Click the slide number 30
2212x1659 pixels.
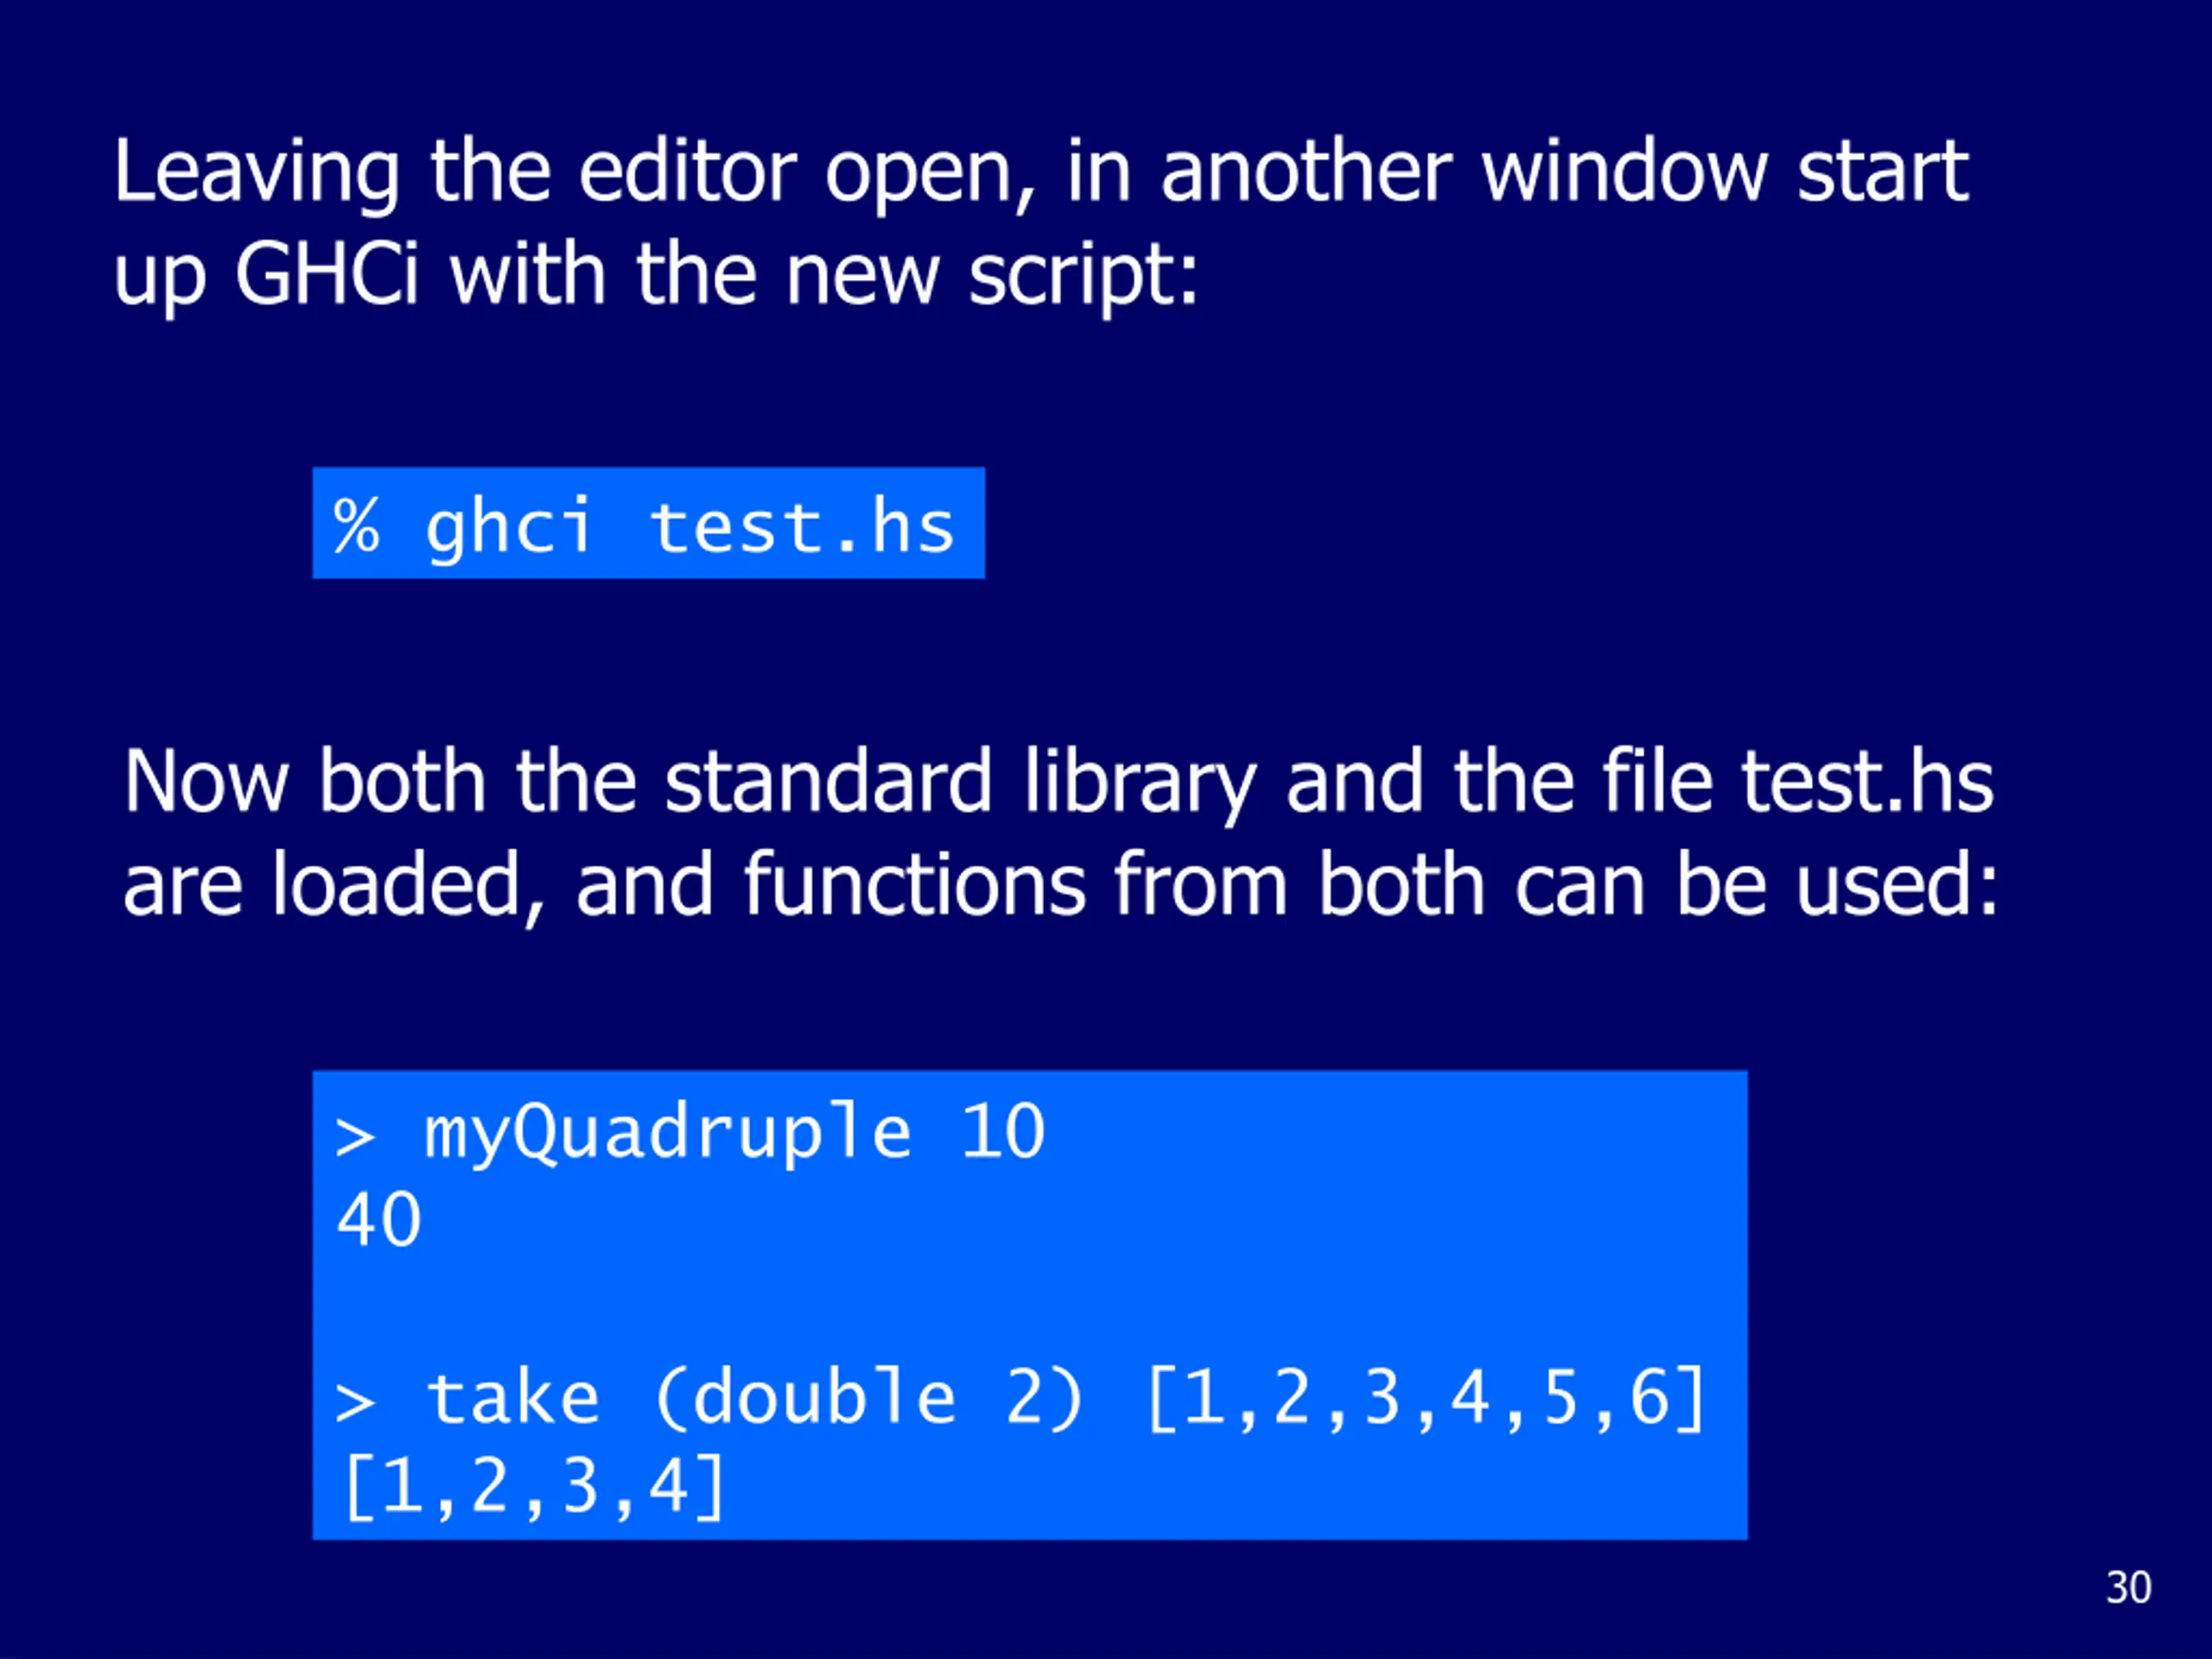(x=2128, y=1588)
